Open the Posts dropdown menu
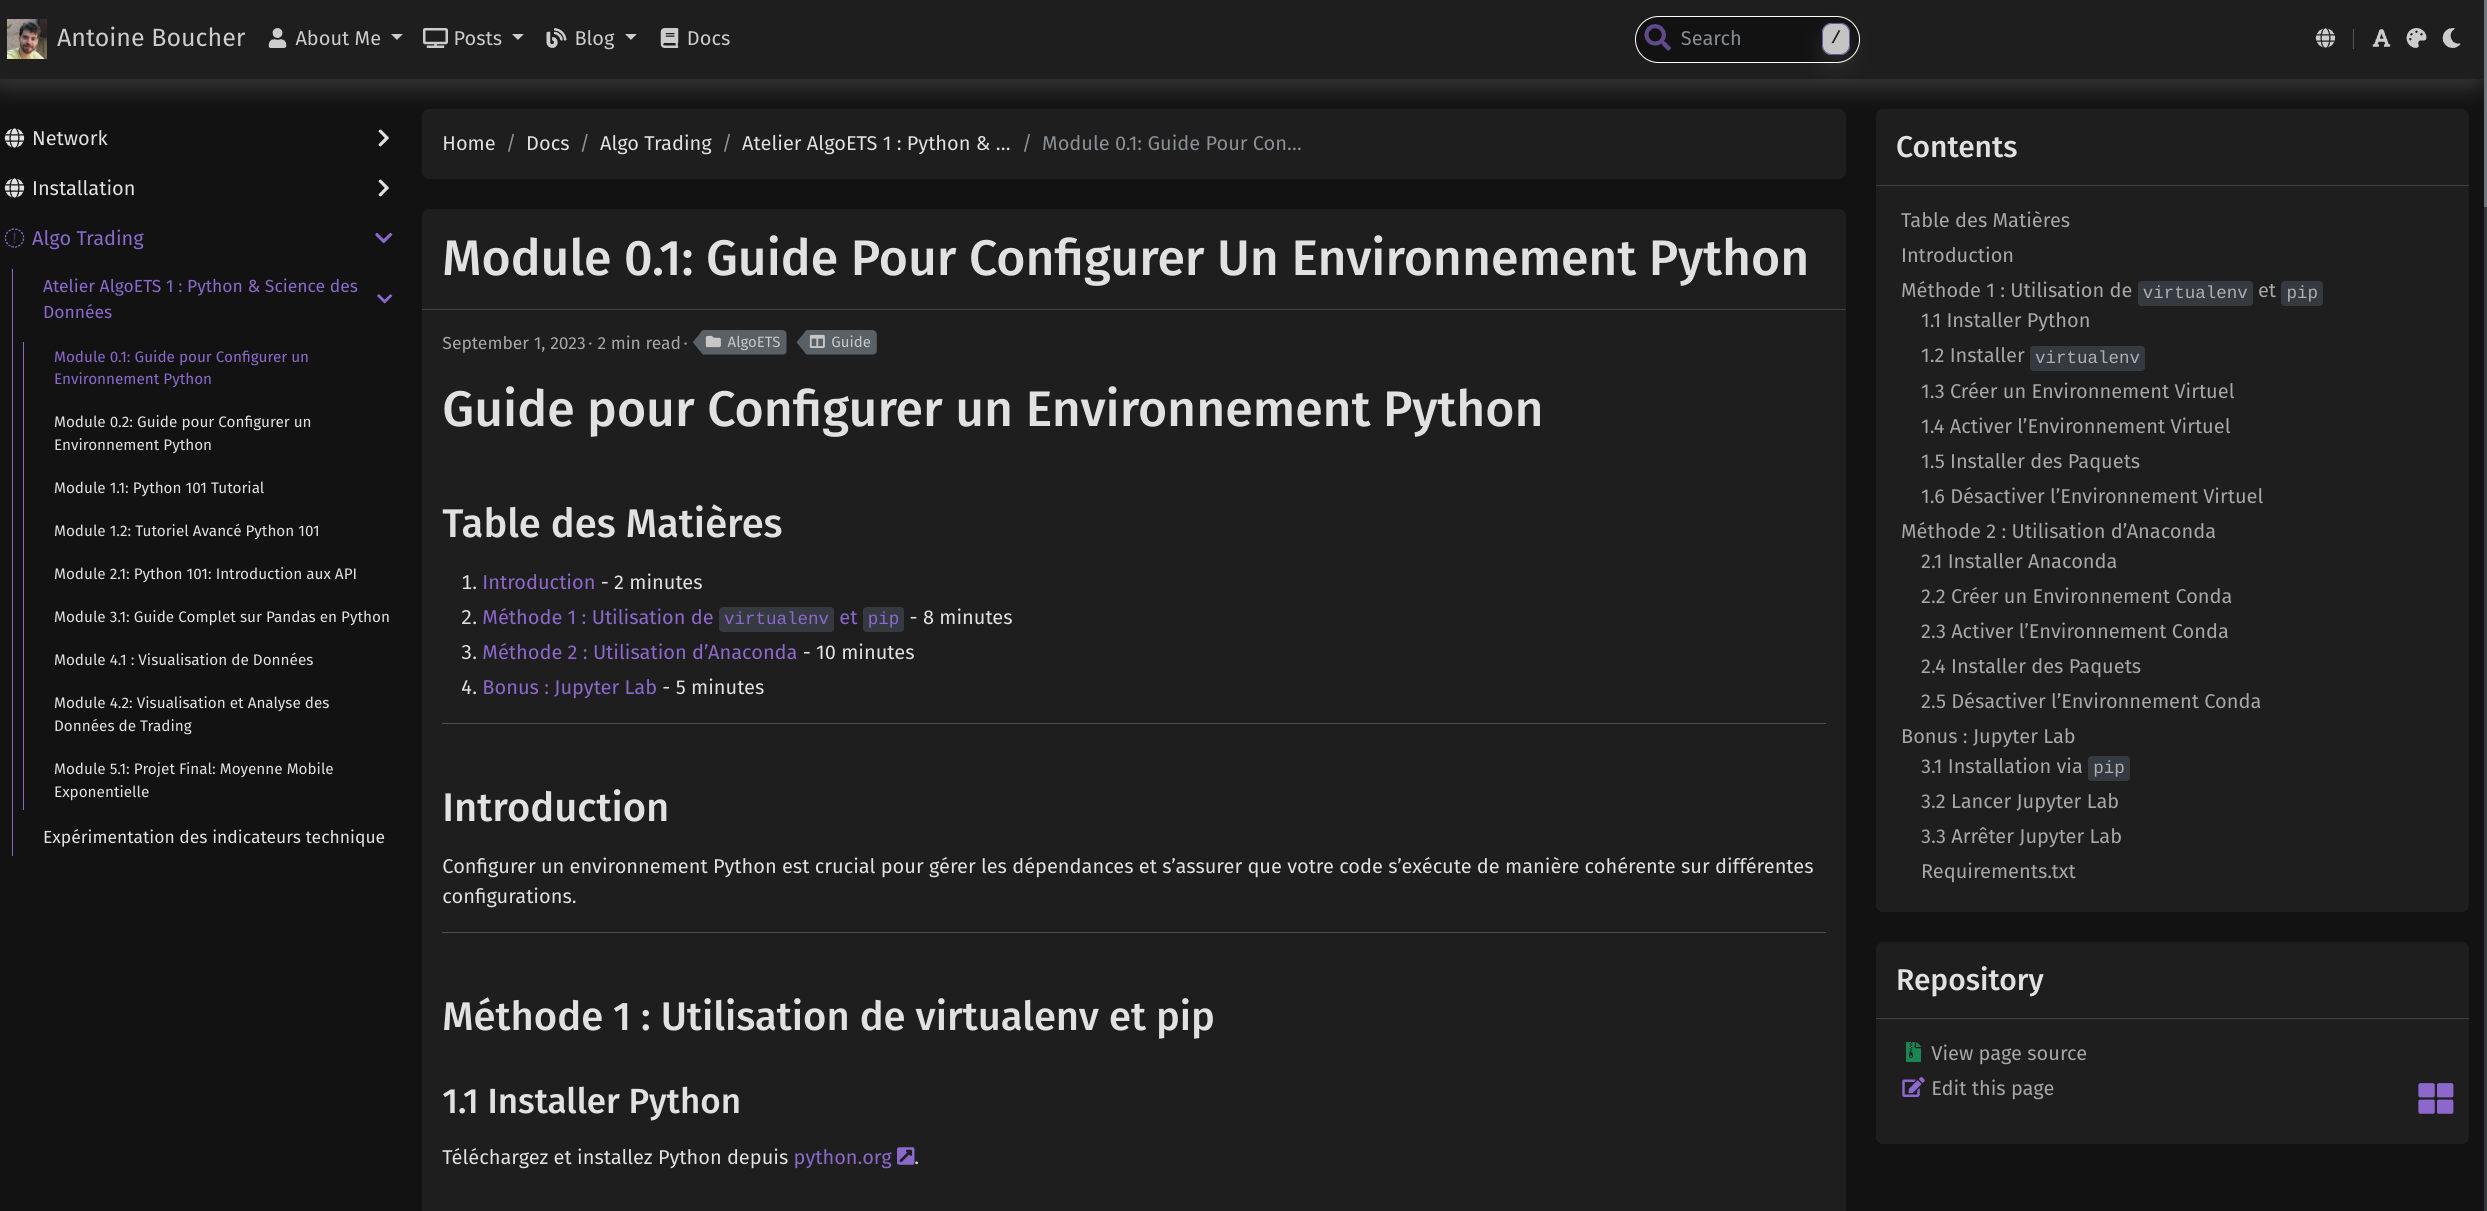The height and width of the screenshot is (1211, 2487). 473,38
